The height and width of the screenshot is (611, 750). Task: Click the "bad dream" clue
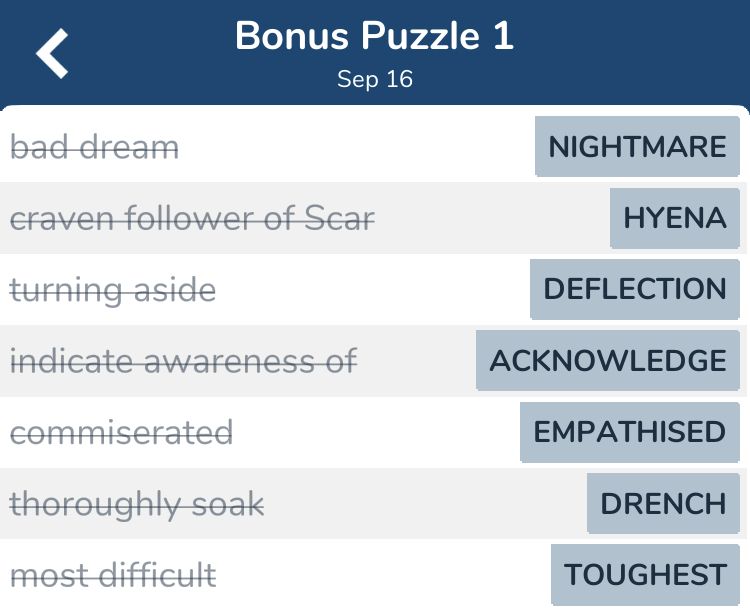click(x=94, y=148)
